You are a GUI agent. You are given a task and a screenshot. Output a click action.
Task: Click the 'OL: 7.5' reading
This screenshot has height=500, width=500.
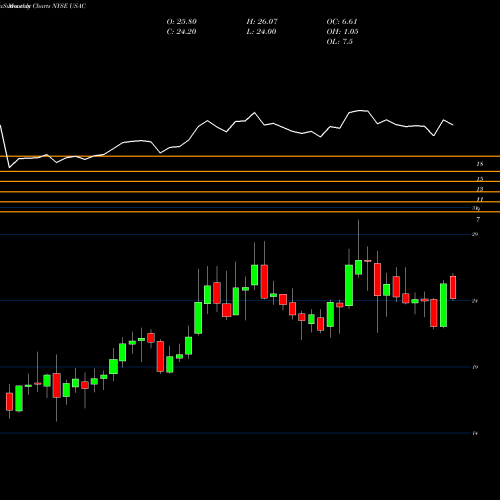(x=340, y=42)
